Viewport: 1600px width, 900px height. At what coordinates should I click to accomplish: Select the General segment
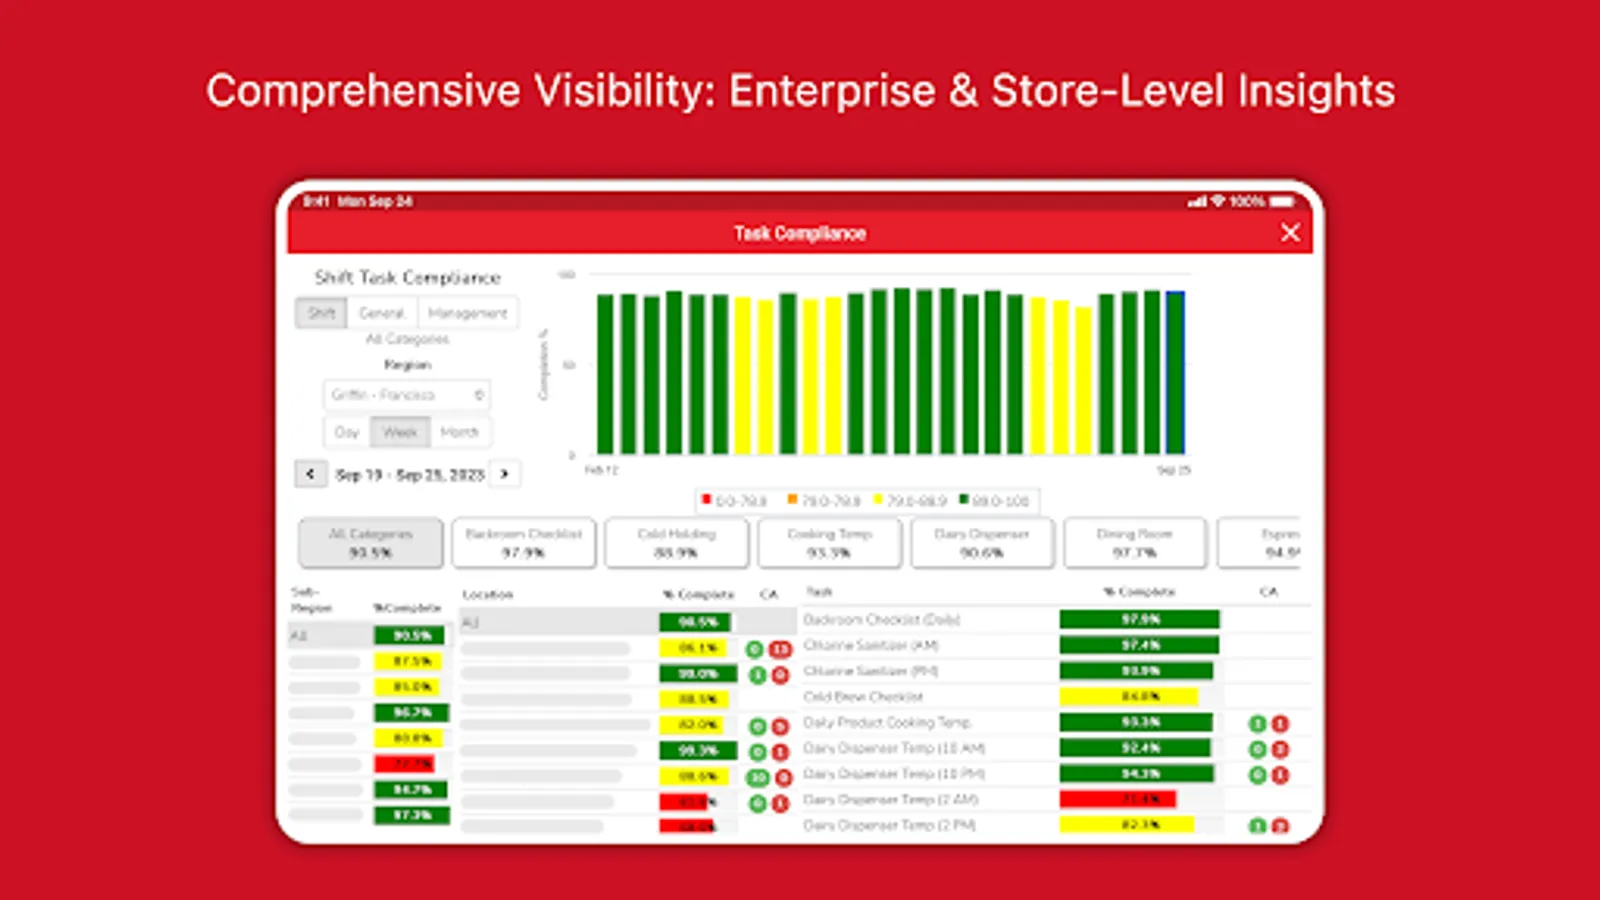(x=382, y=313)
